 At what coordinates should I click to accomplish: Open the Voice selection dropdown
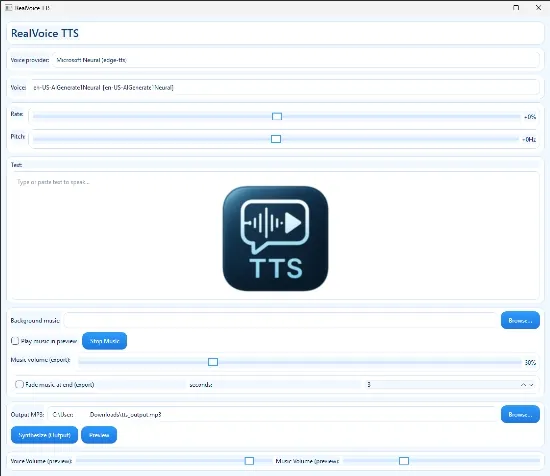click(x=284, y=87)
